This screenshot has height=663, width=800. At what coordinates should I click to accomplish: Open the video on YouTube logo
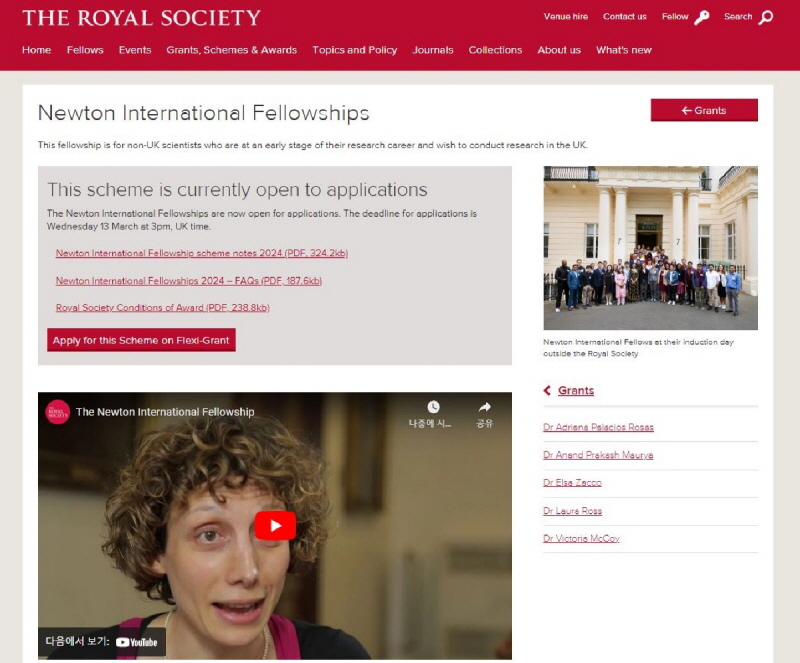click(x=137, y=642)
